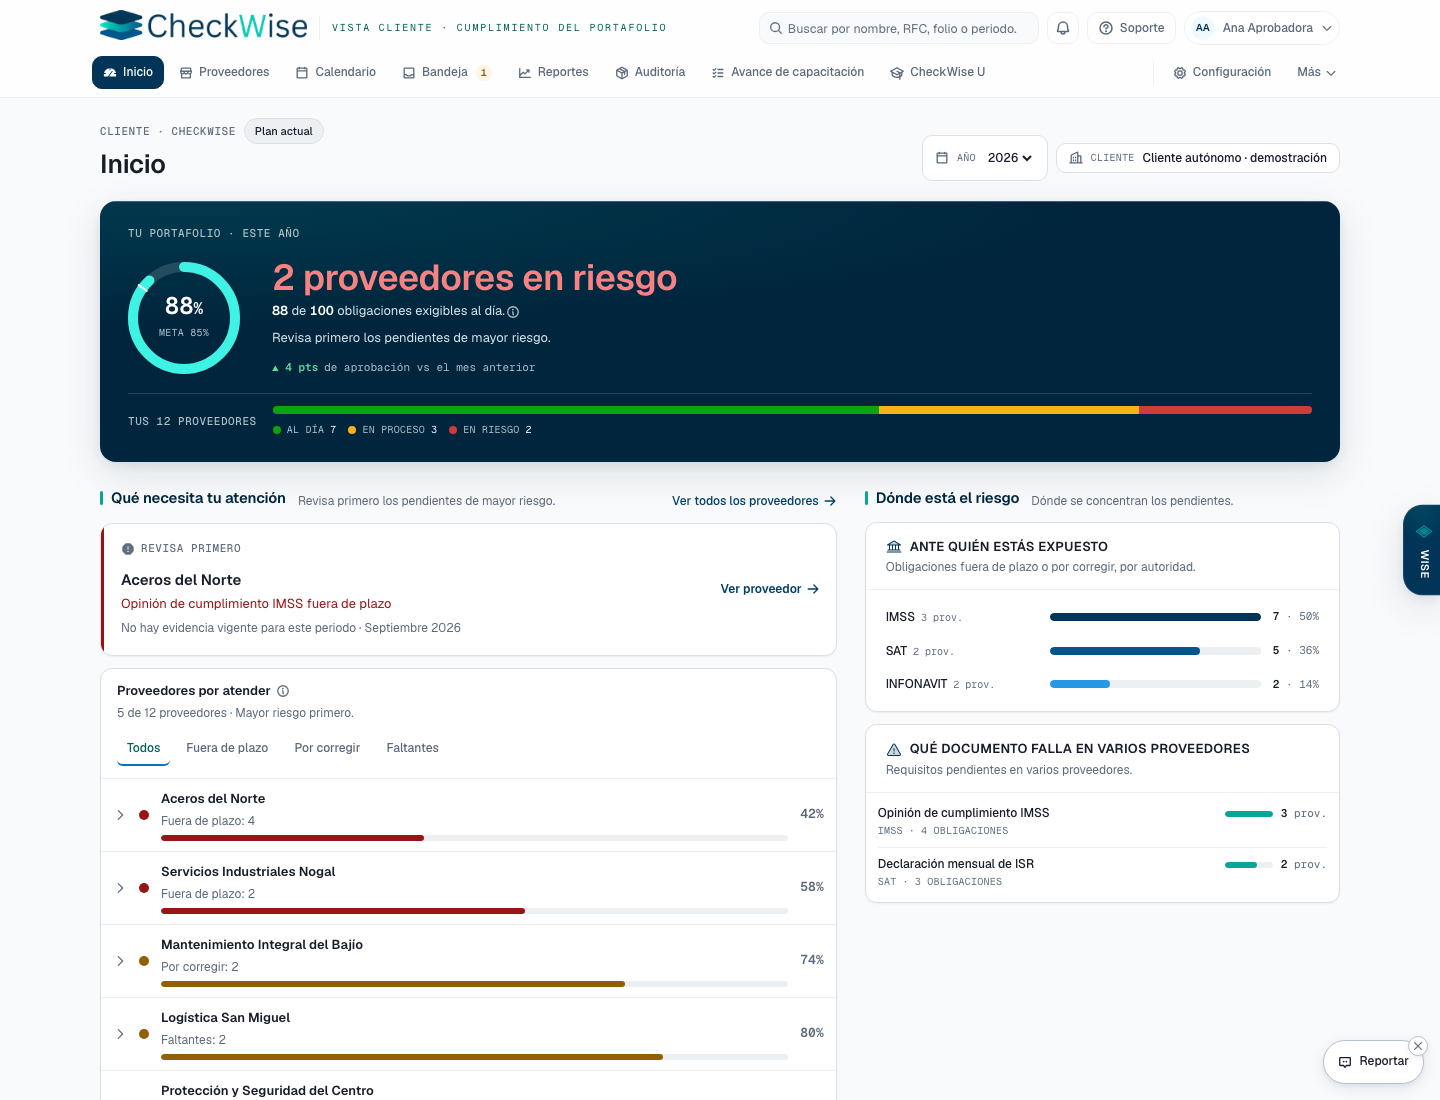Switch to the Faltantes tab

pos(412,748)
